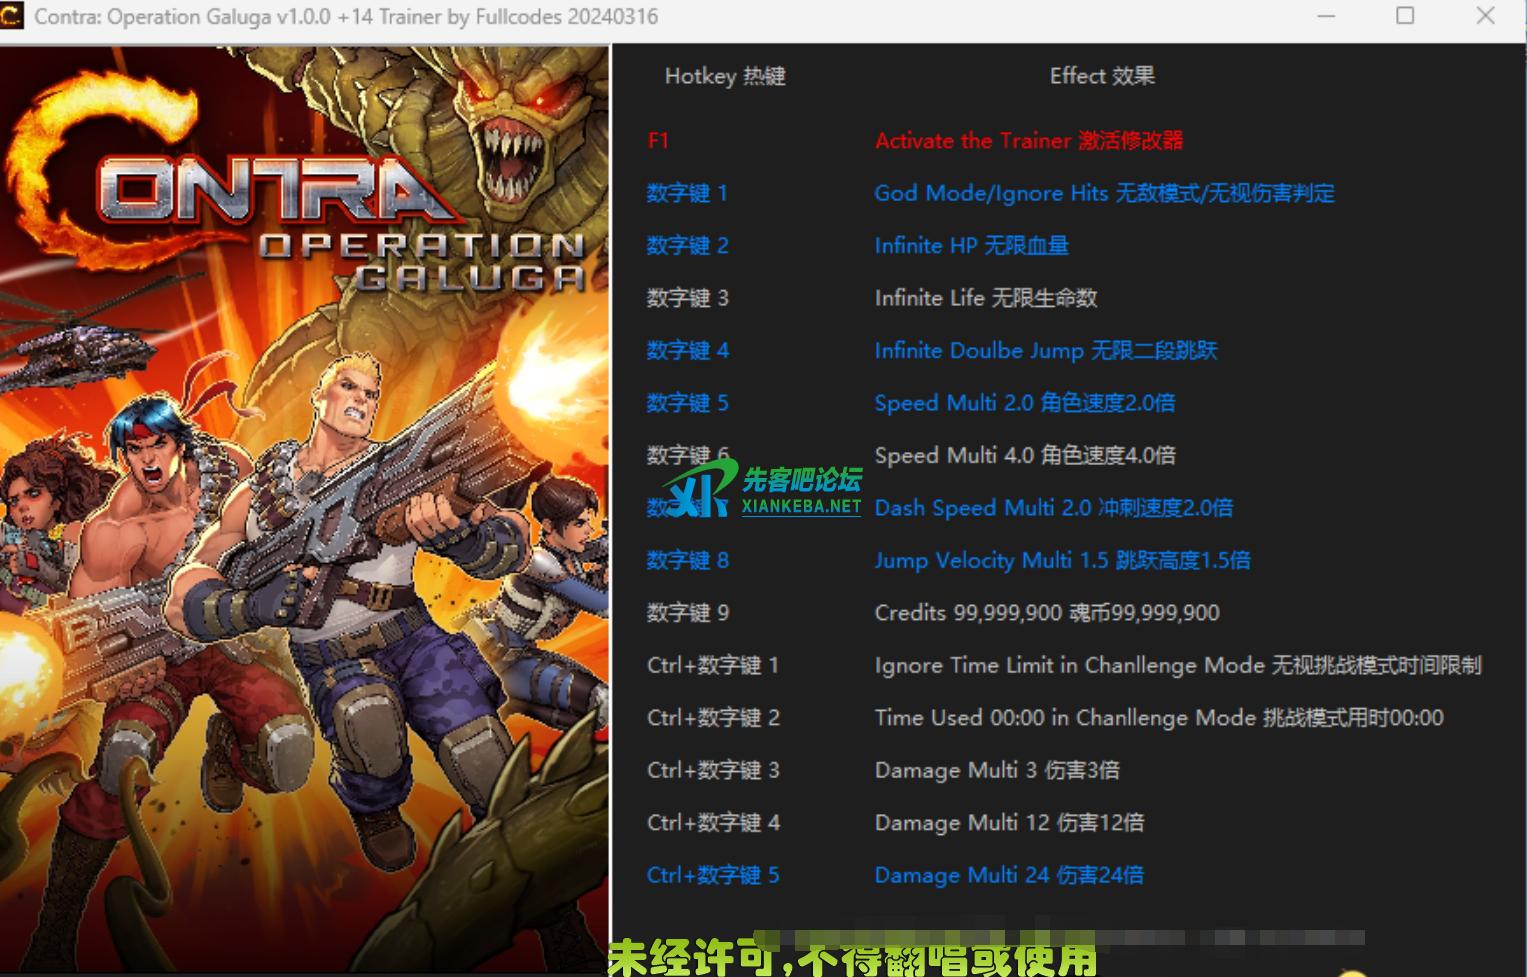1527x977 pixels.
Task: Toggle Dash Speed Multi 2.0
Action: 1053,508
